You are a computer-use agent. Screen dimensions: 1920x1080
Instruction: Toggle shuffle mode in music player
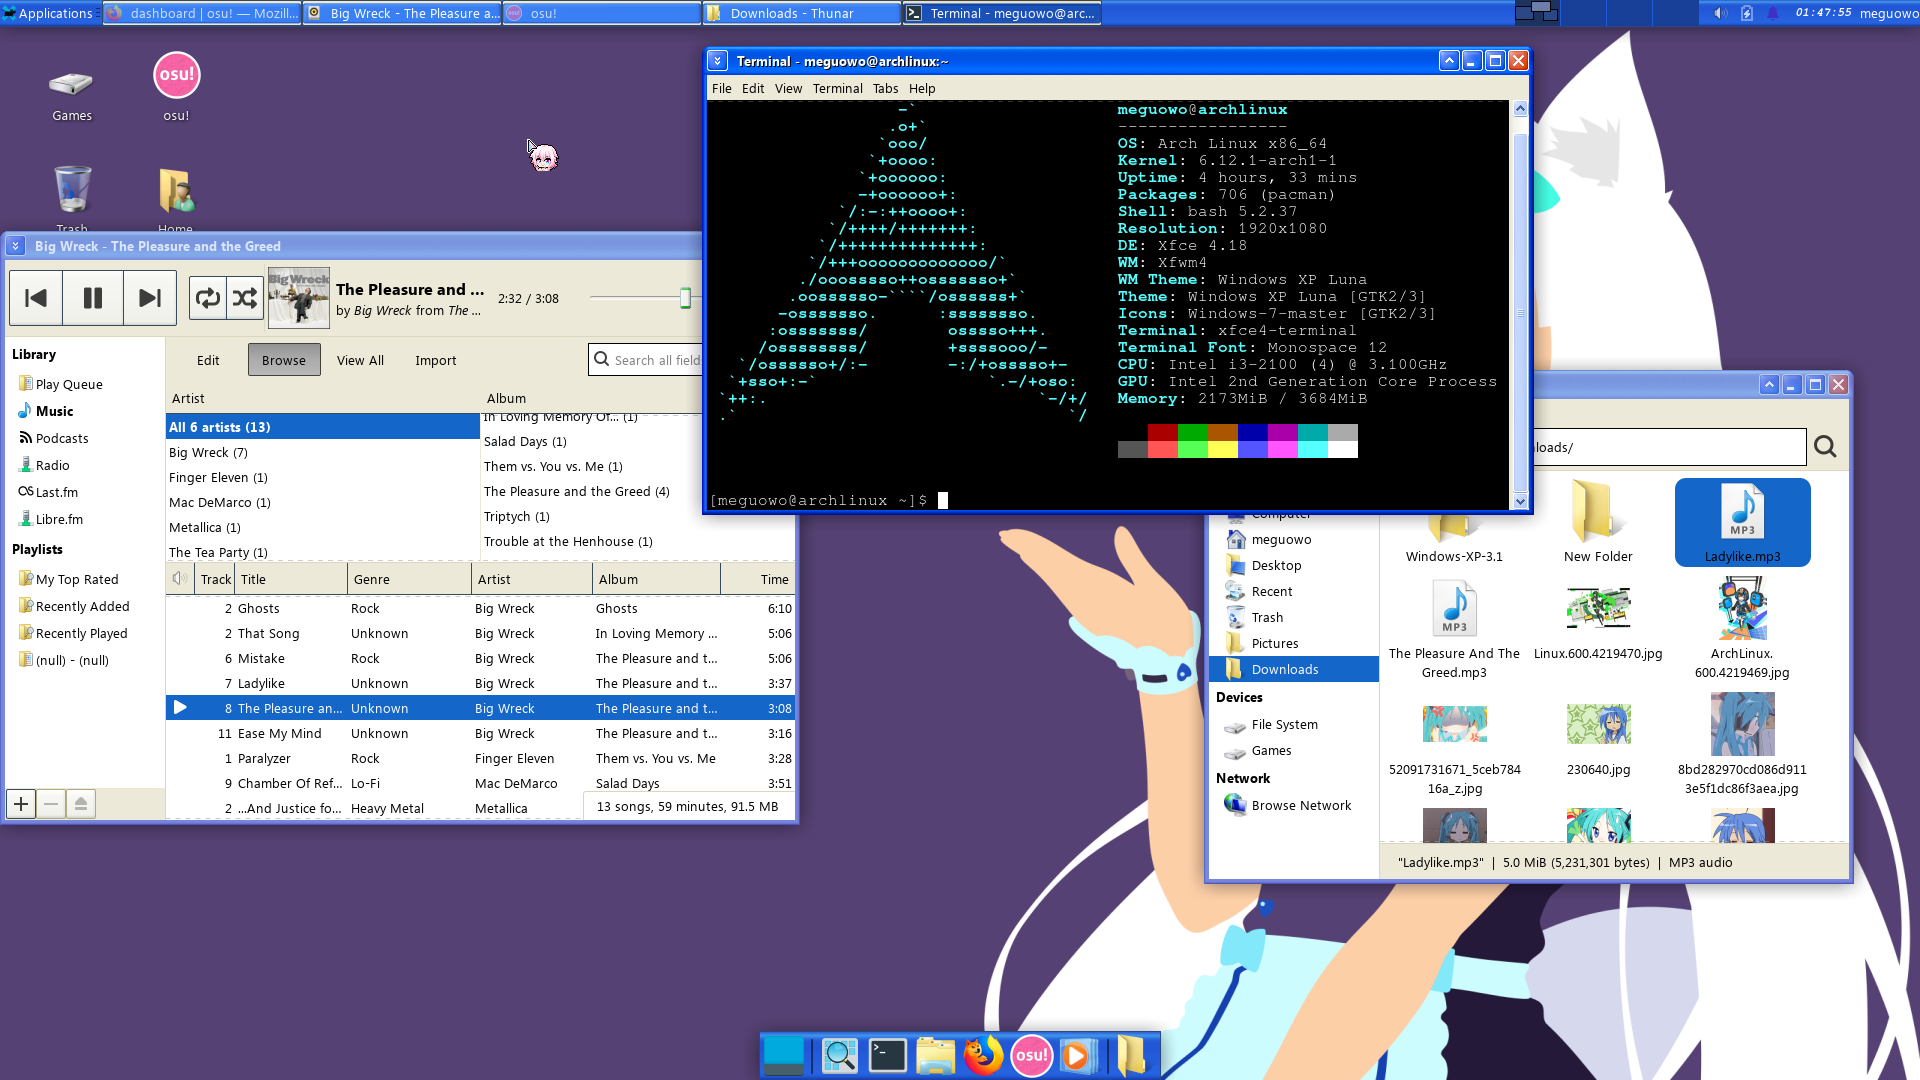pyautogui.click(x=245, y=298)
